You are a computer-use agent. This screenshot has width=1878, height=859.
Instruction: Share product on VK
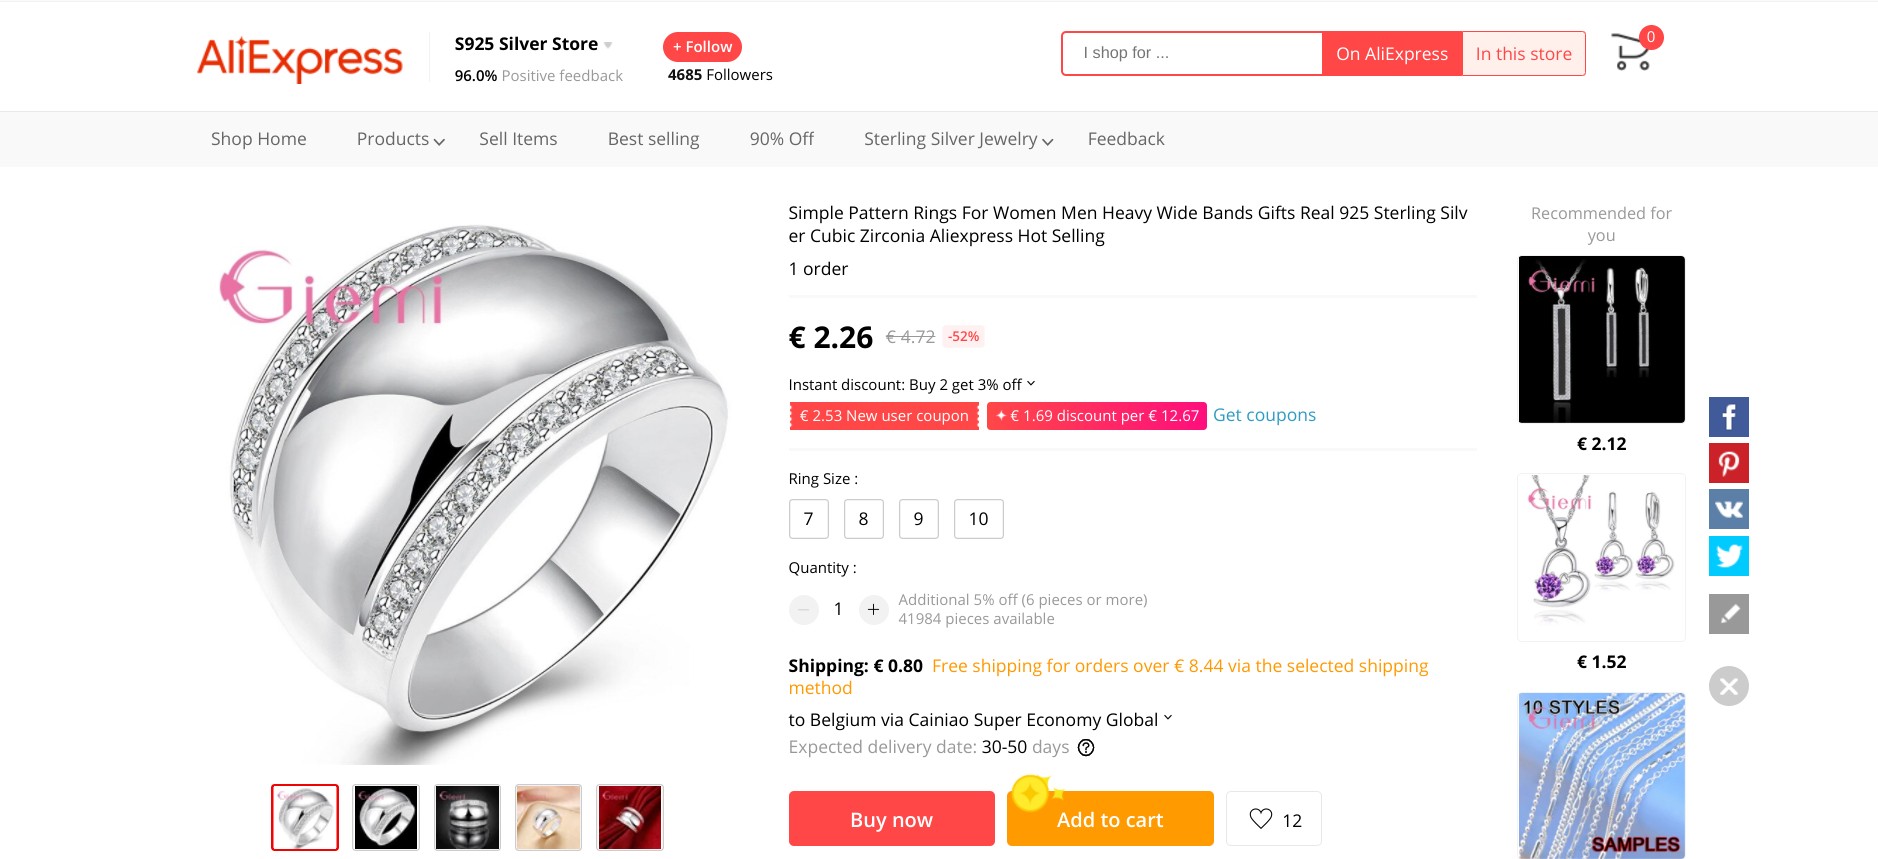[1728, 509]
